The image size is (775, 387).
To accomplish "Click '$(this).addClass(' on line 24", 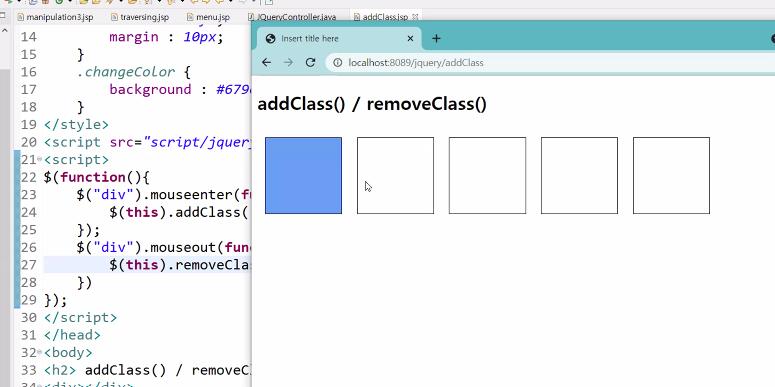I will [x=178, y=213].
